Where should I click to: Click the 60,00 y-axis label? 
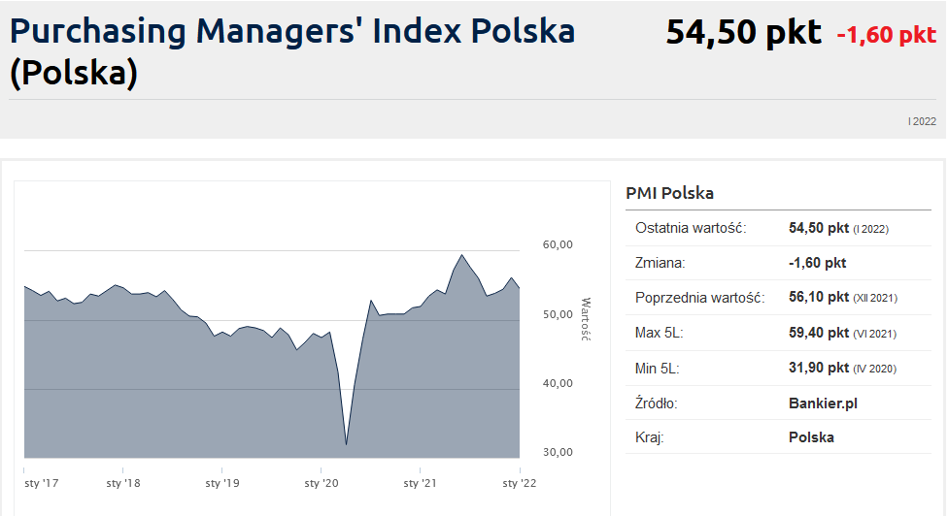[x=556, y=245]
